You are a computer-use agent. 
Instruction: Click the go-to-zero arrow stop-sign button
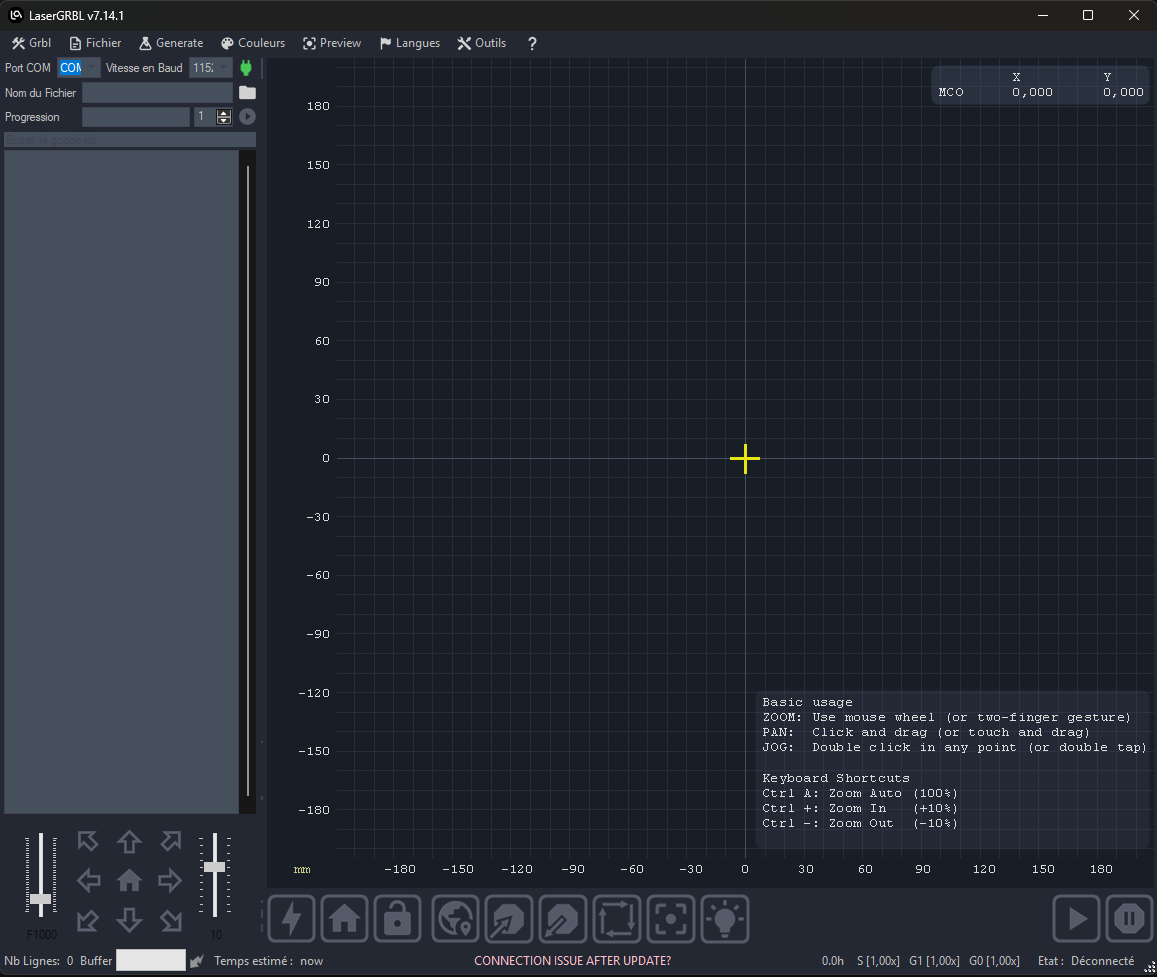pos(508,919)
